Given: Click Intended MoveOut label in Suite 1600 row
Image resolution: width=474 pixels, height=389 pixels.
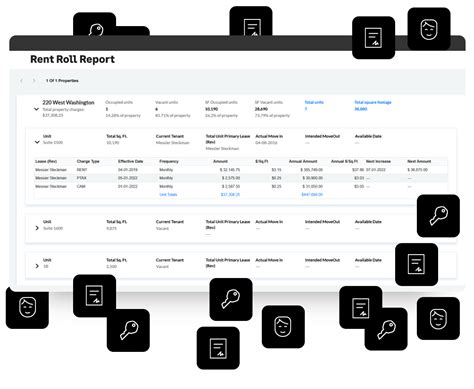Looking at the screenshot, I should coord(322,222).
